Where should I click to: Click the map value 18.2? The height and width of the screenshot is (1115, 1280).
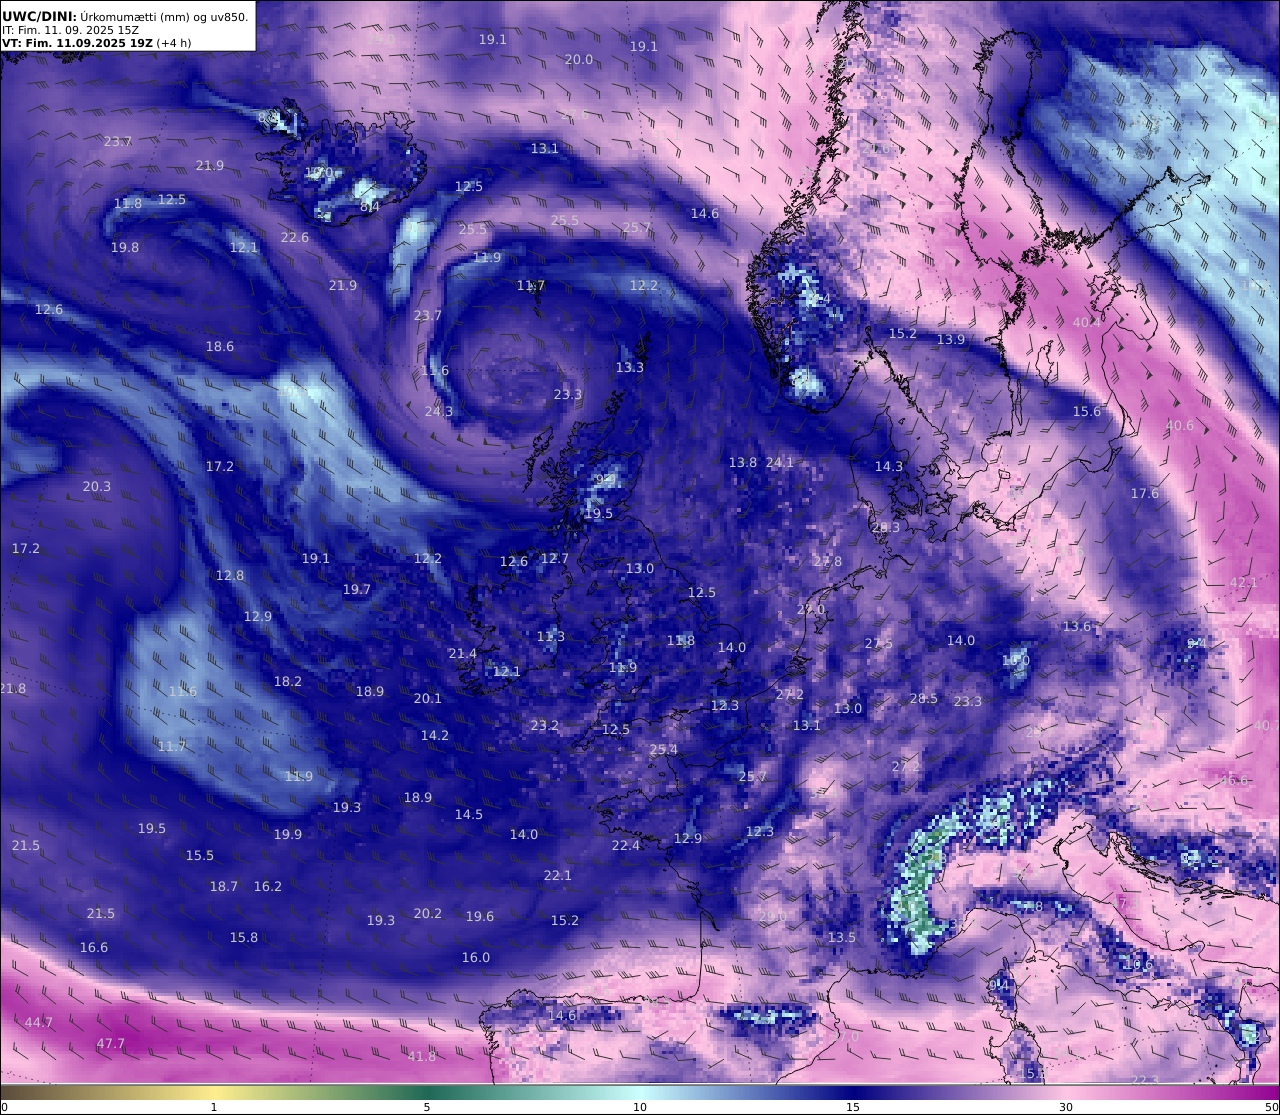click(288, 682)
